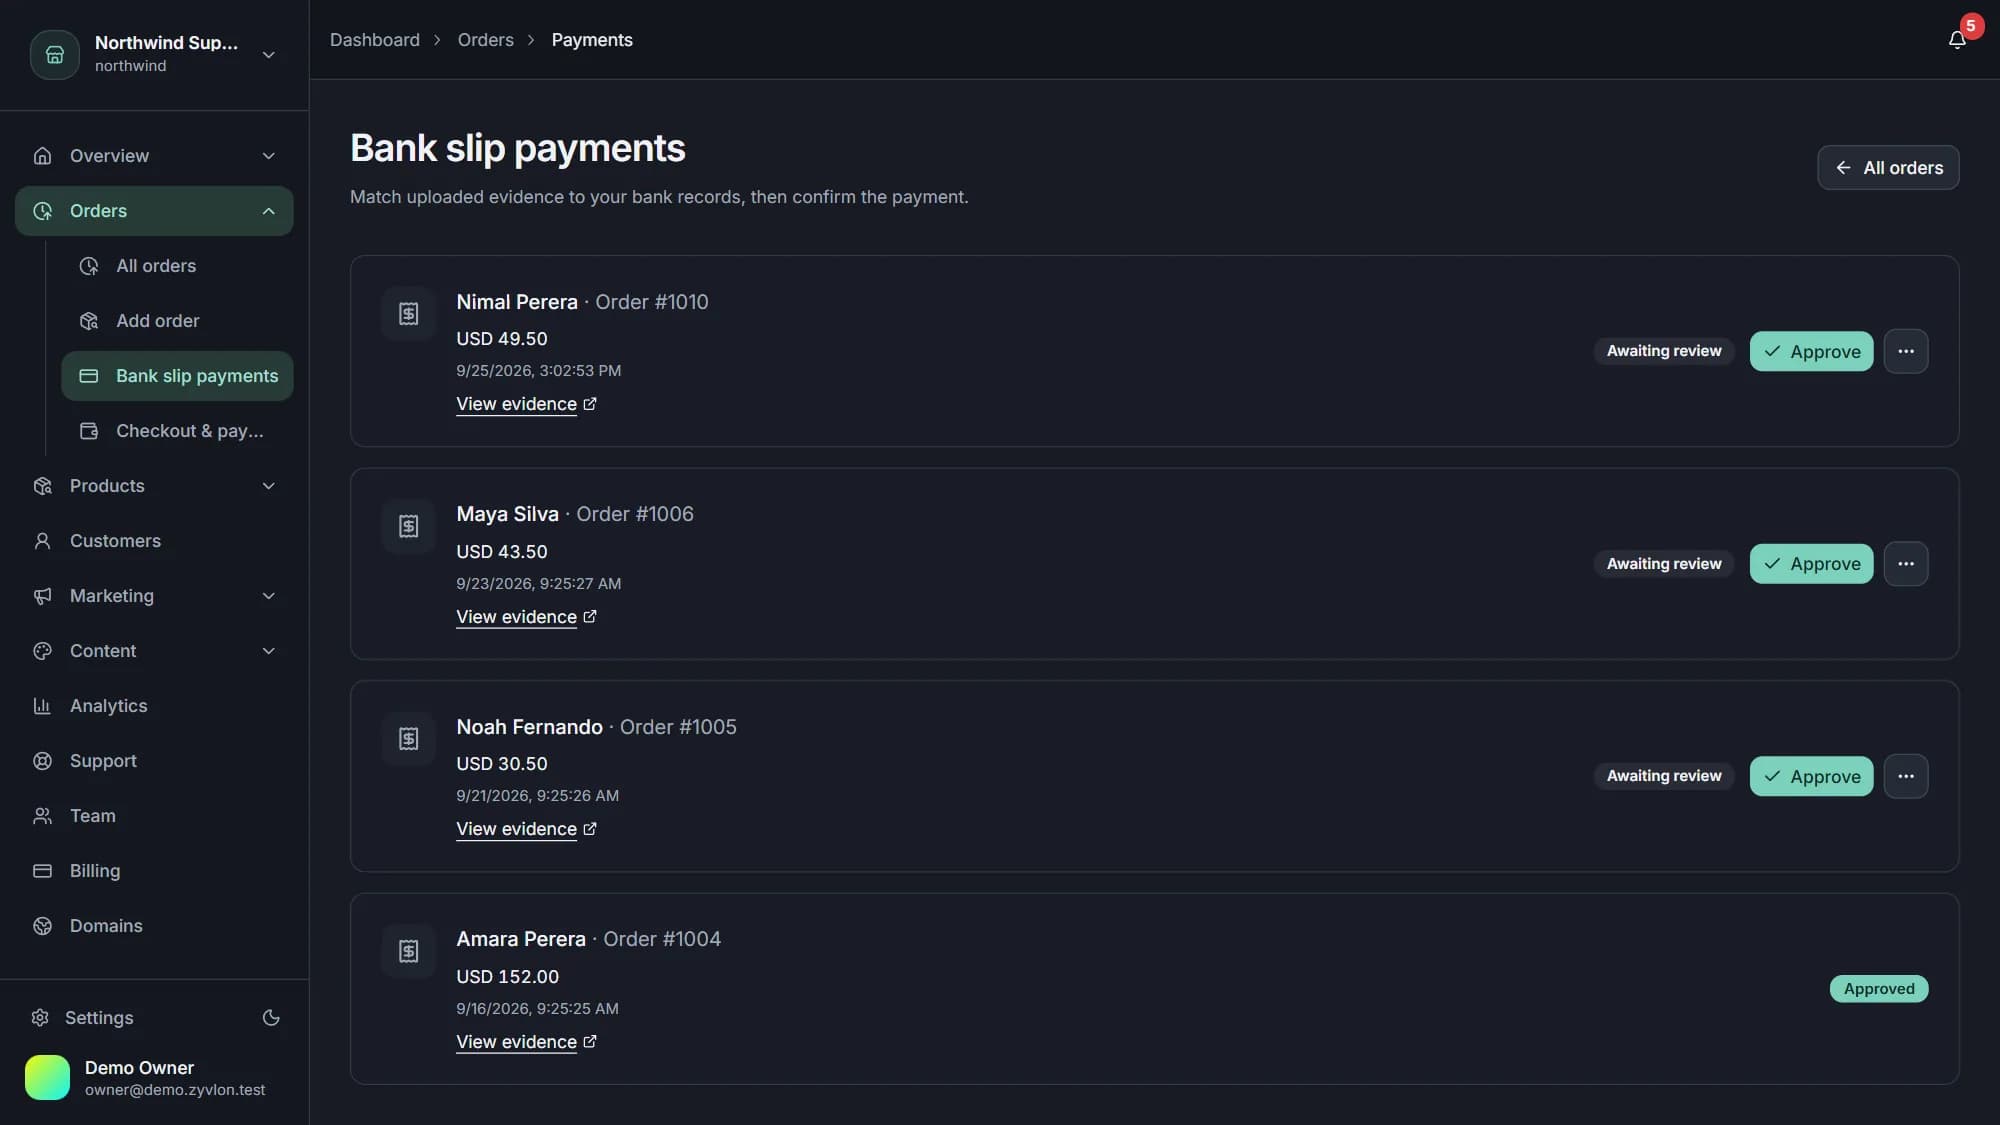Click the Support lifebuoy icon
Image resolution: width=2000 pixels, height=1125 pixels.
pyautogui.click(x=42, y=761)
